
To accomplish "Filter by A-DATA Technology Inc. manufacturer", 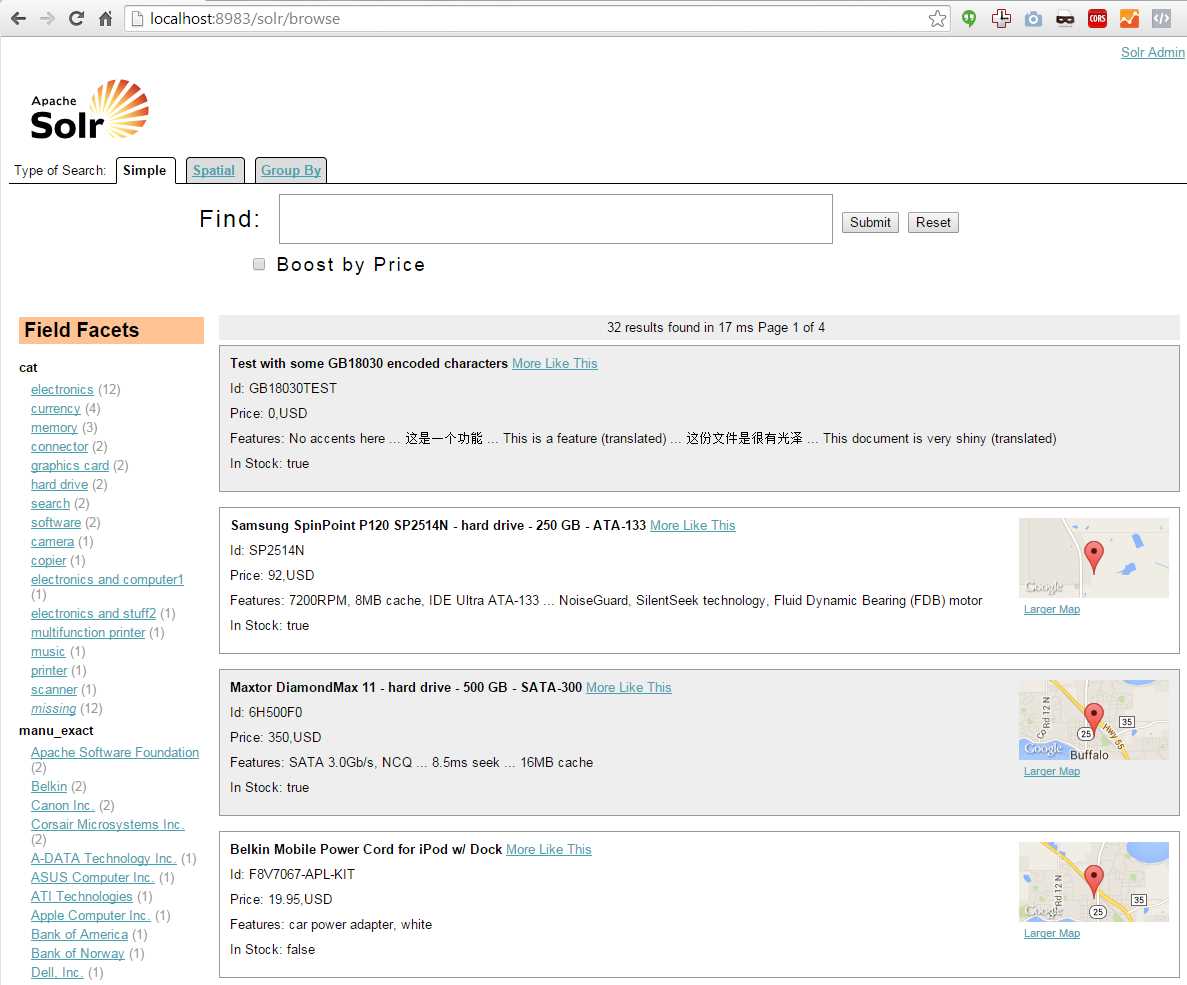I will tap(104, 859).
